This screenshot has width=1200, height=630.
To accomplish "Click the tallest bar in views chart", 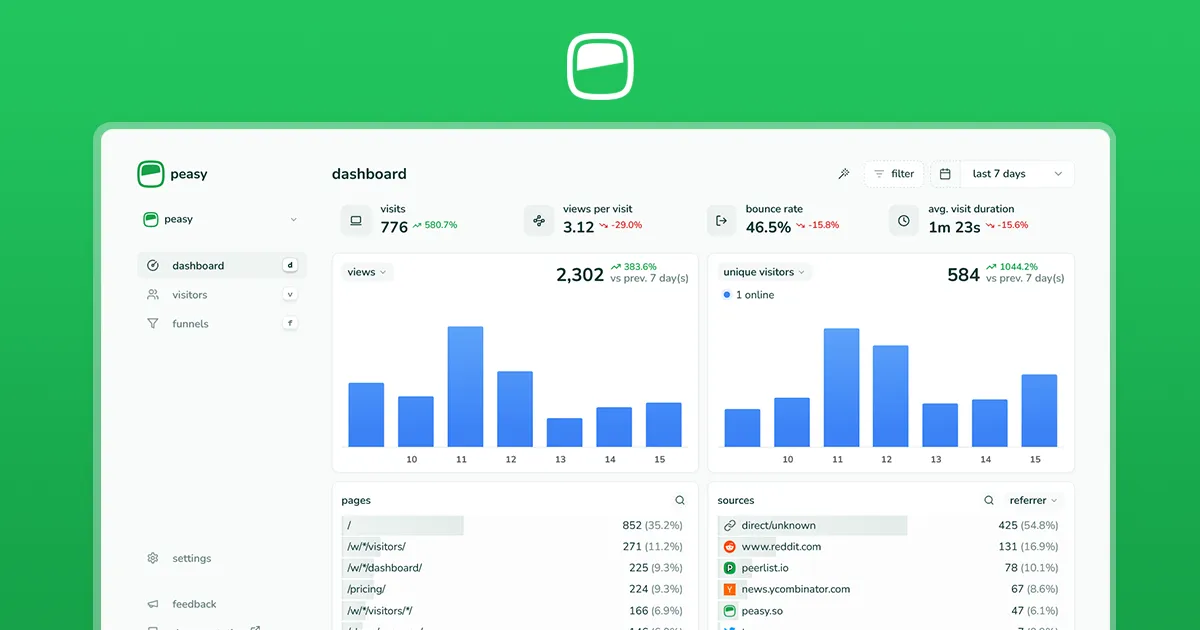I will 465,387.
